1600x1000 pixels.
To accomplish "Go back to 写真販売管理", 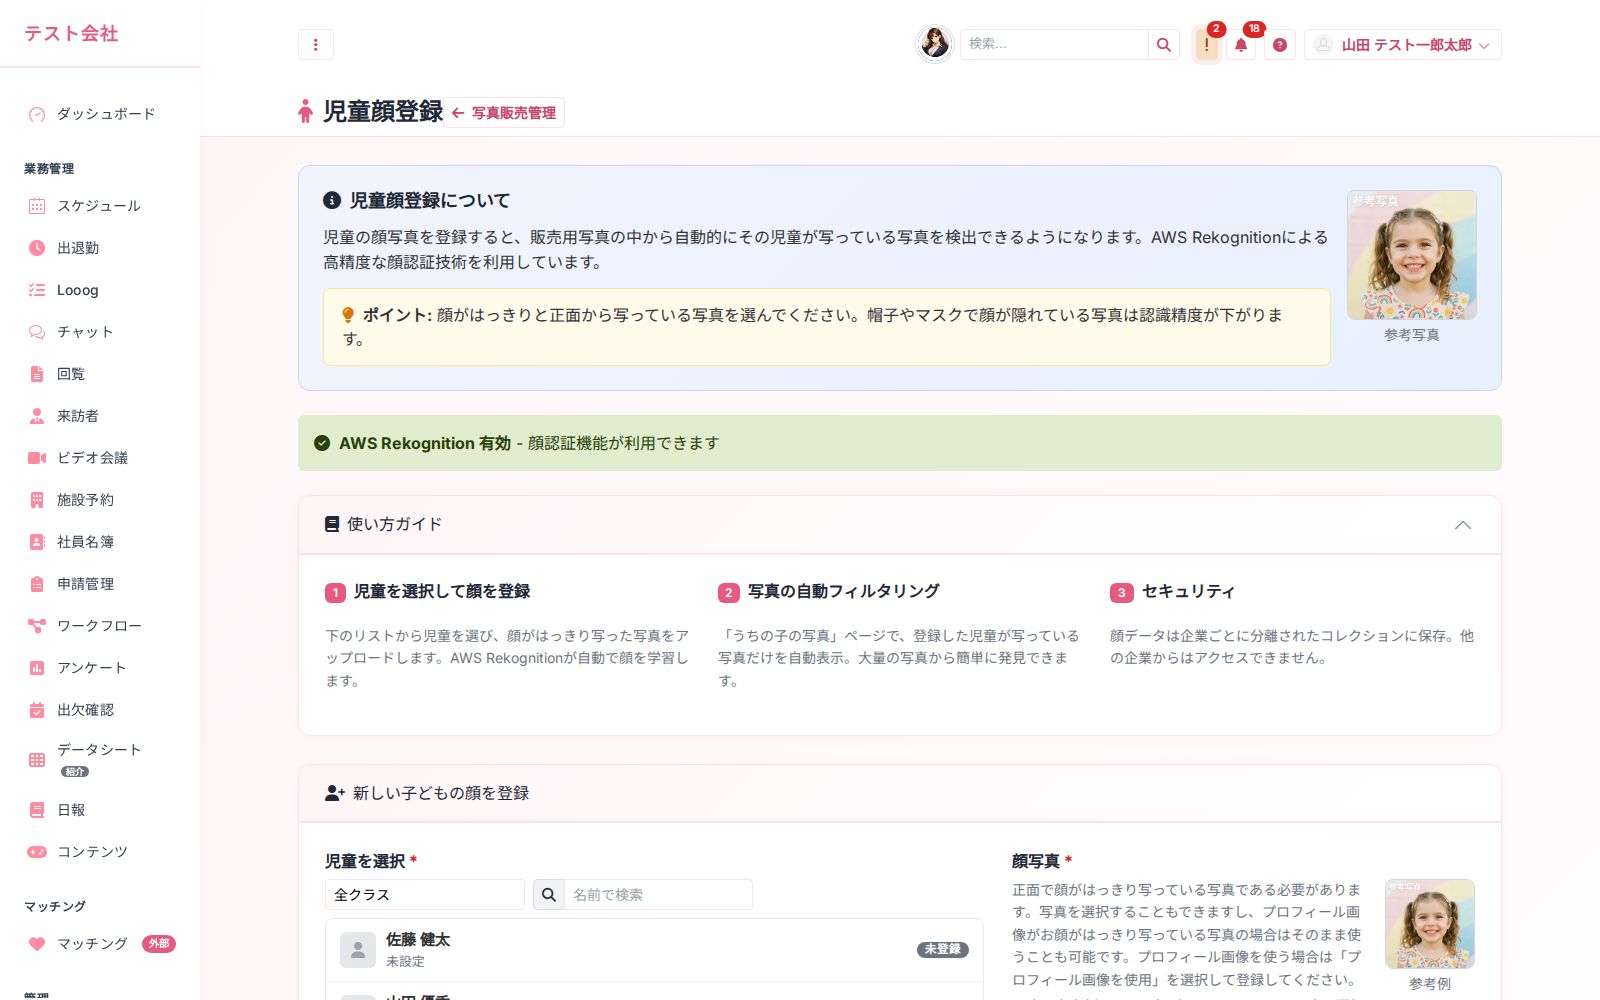I will (506, 113).
